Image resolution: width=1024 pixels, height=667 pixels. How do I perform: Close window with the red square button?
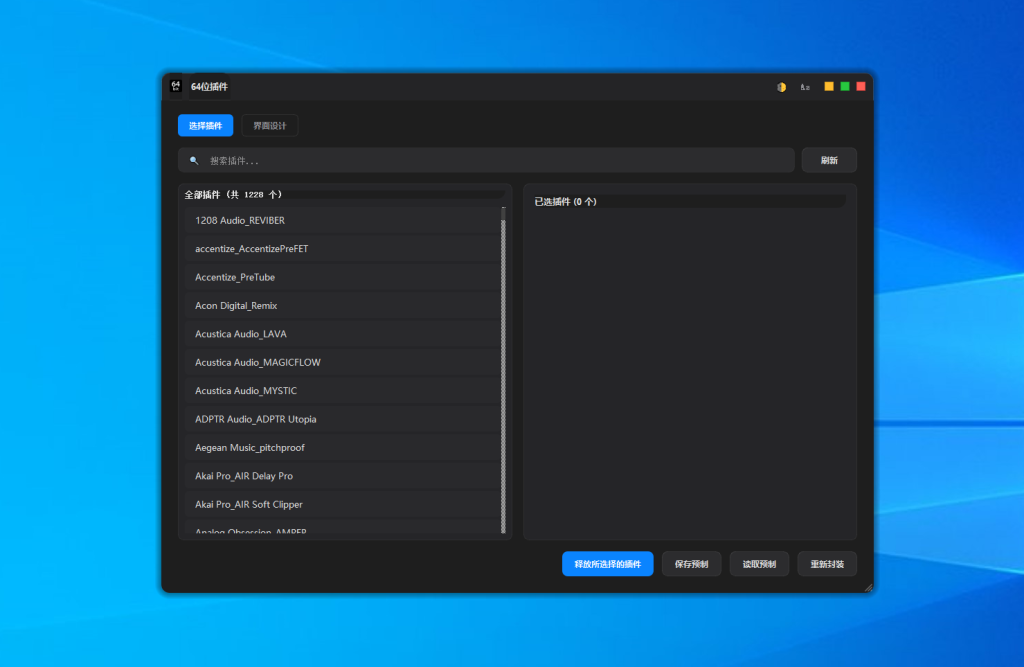[861, 86]
